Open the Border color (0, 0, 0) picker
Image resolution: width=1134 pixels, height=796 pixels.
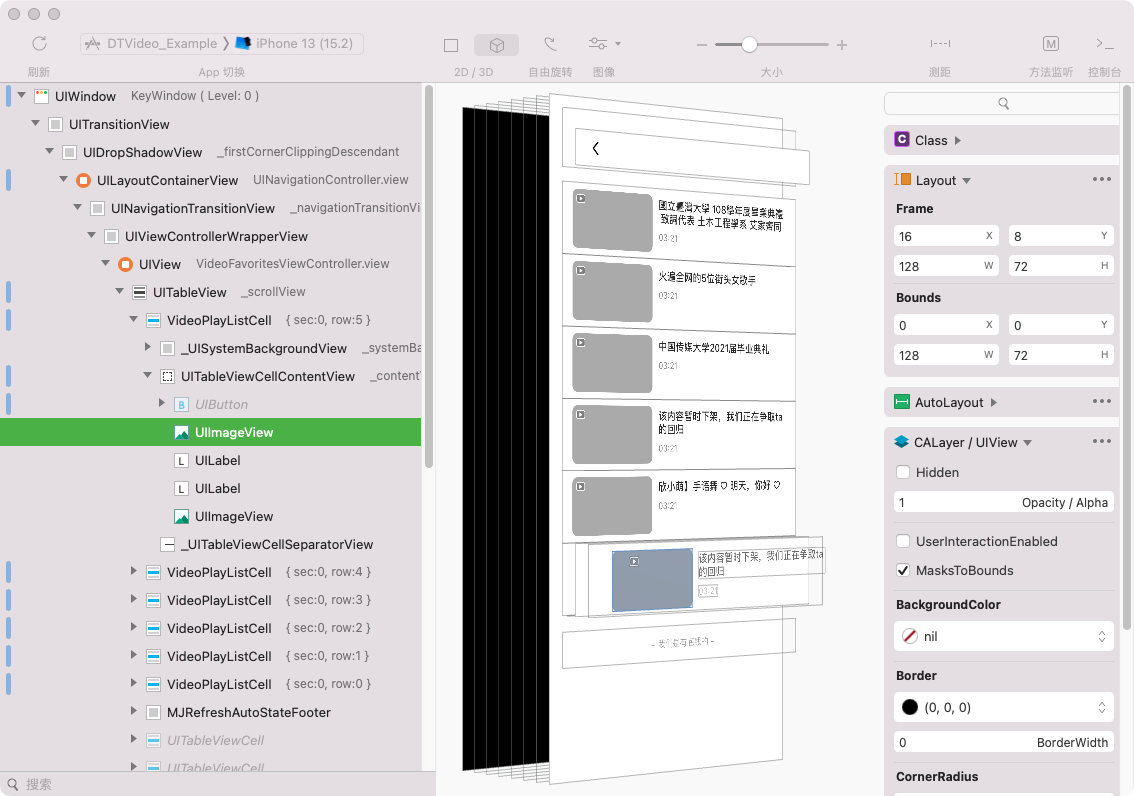pos(1003,707)
